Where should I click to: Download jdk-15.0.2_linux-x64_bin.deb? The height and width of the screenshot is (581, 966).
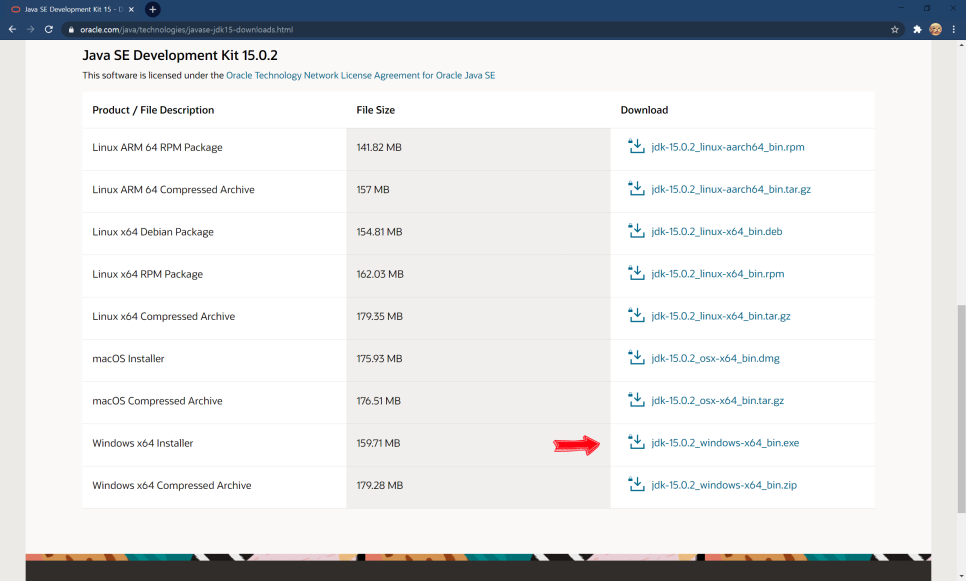click(716, 231)
